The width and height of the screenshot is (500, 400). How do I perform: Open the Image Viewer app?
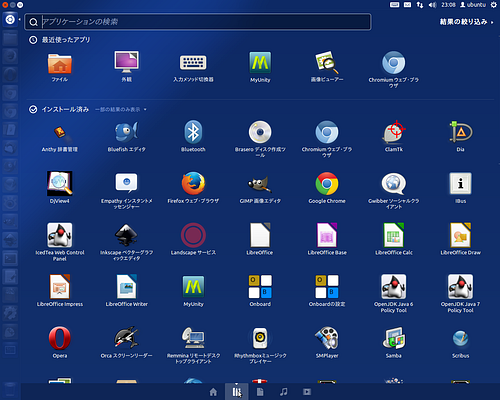point(327,62)
